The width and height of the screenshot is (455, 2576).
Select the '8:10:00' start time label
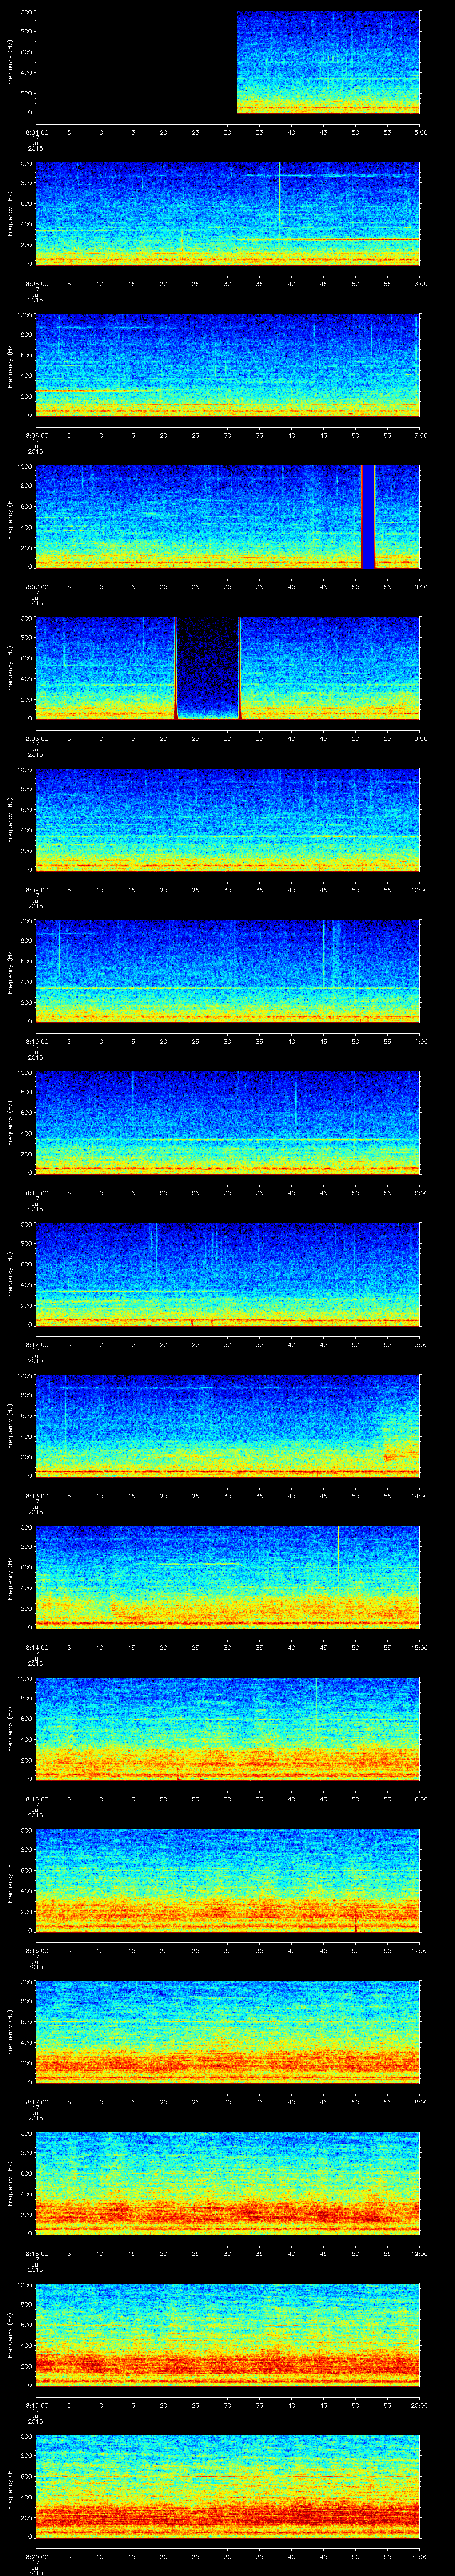coord(36,1041)
